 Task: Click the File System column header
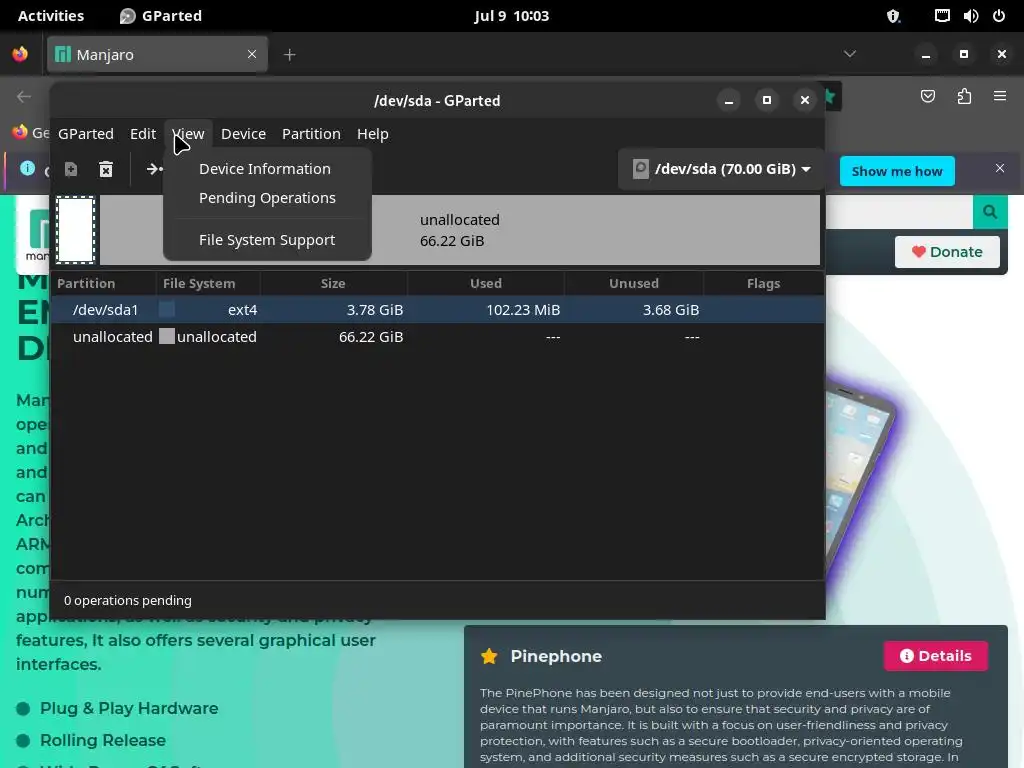pos(208,283)
